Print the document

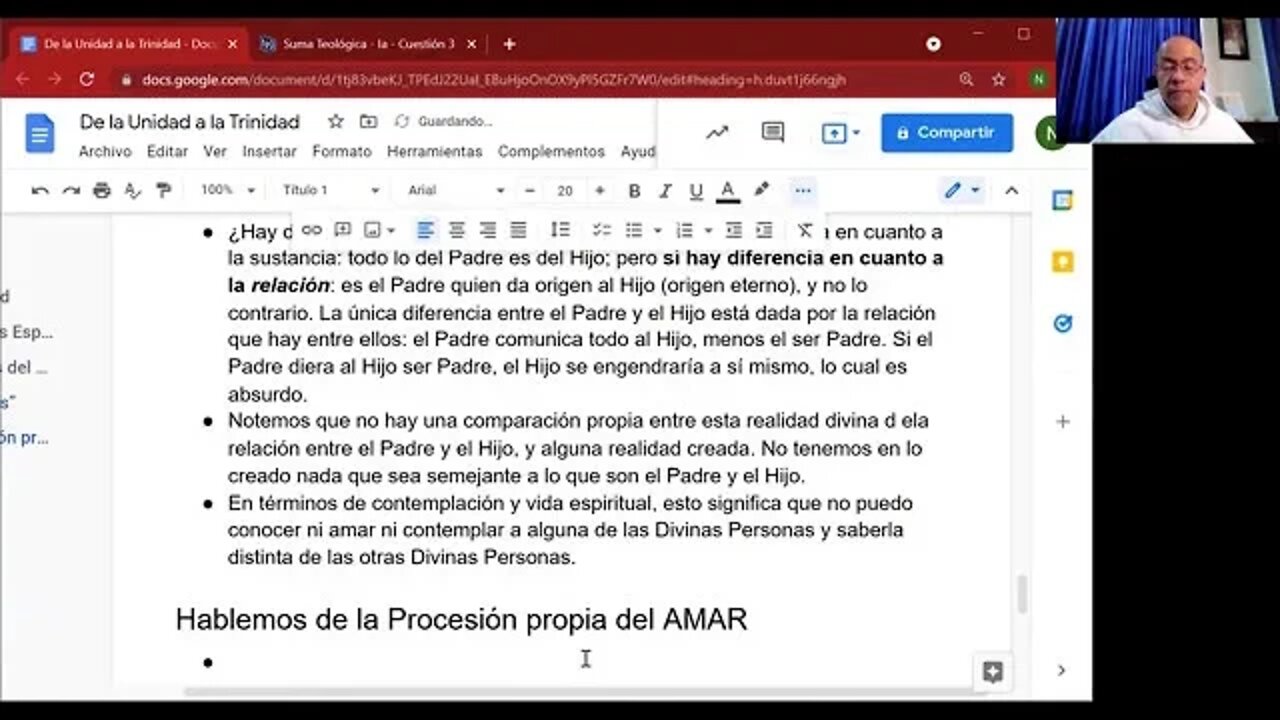[102, 190]
